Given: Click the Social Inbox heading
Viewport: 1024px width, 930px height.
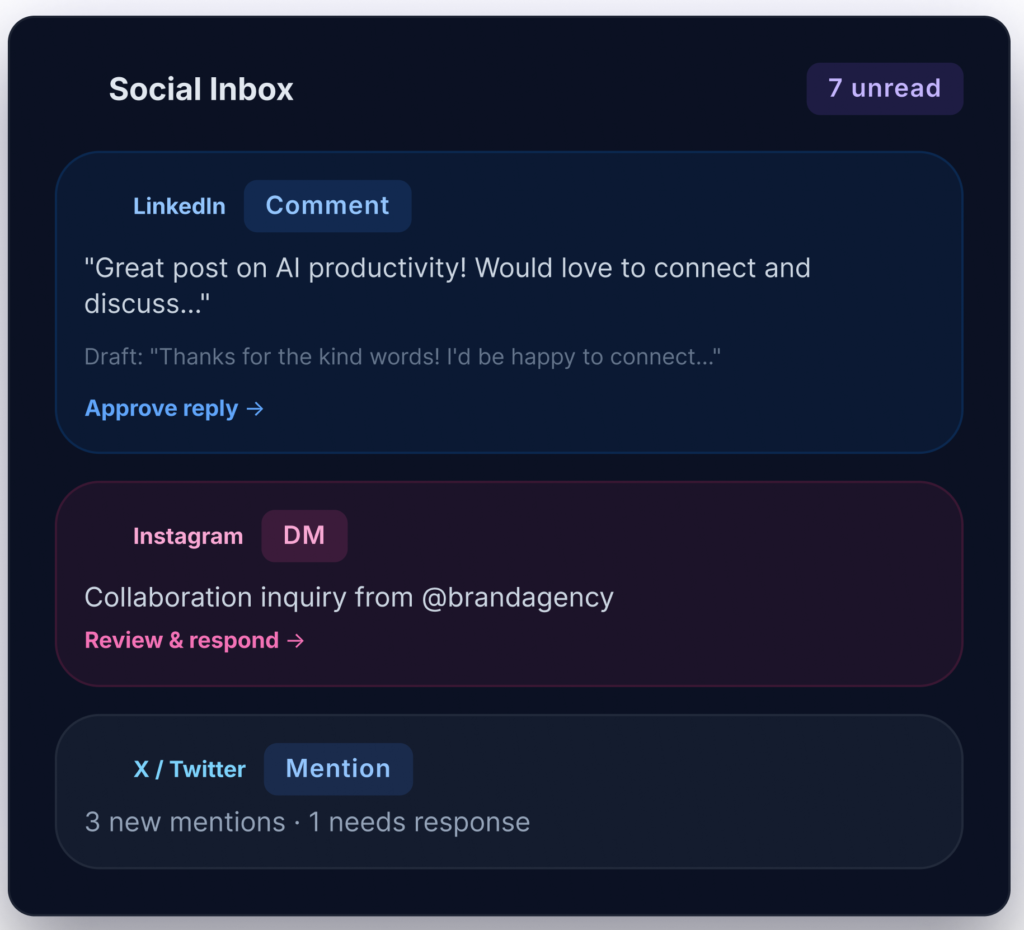Looking at the screenshot, I should click(x=201, y=89).
